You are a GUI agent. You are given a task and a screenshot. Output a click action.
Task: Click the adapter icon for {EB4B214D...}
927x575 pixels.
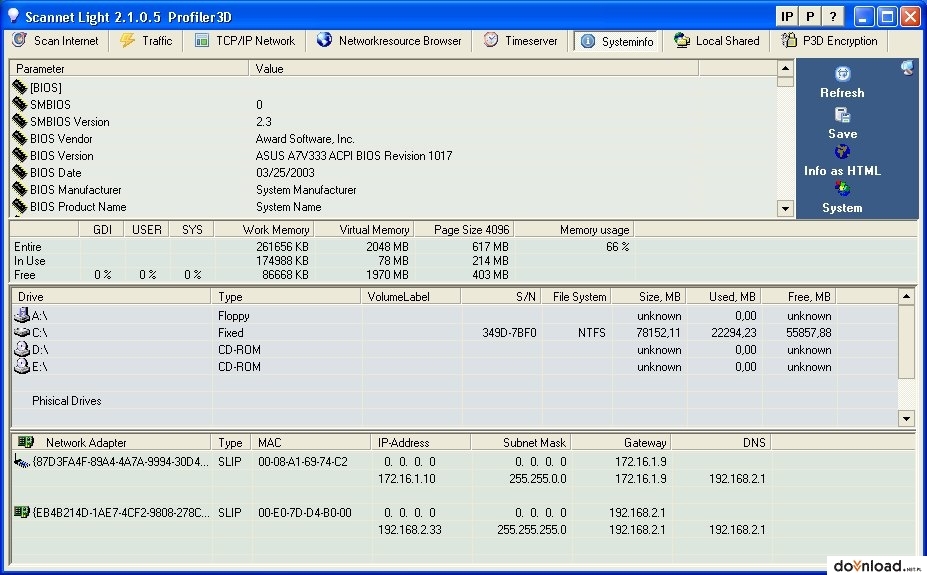(22, 512)
